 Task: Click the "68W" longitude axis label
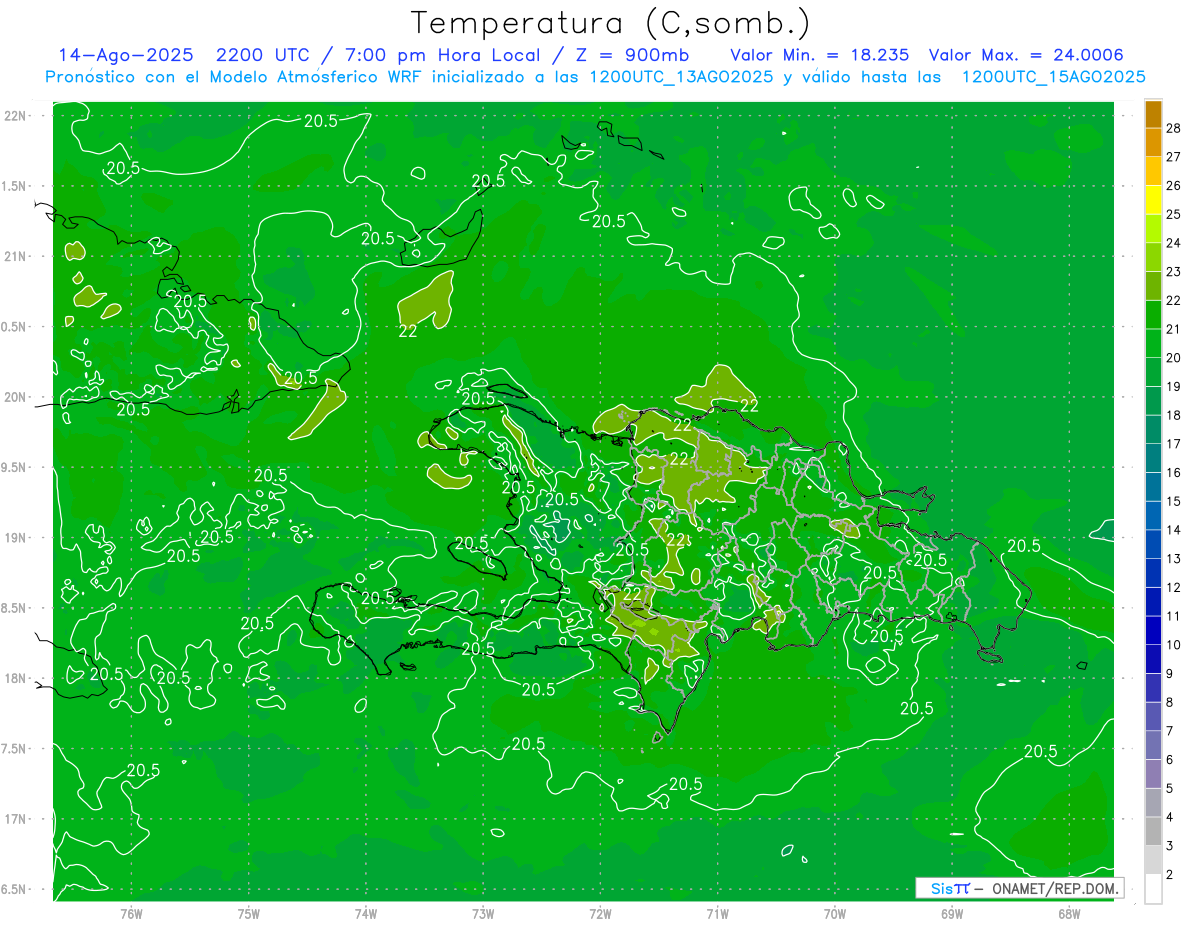[x=1069, y=914]
